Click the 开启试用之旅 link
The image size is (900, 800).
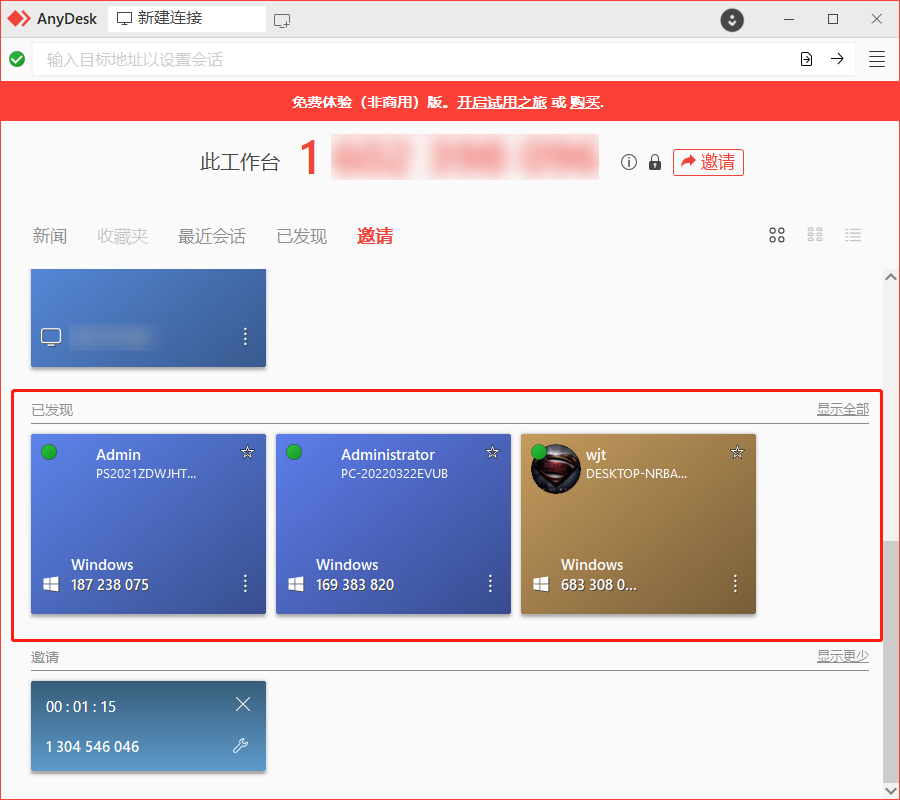pyautogui.click(x=501, y=101)
